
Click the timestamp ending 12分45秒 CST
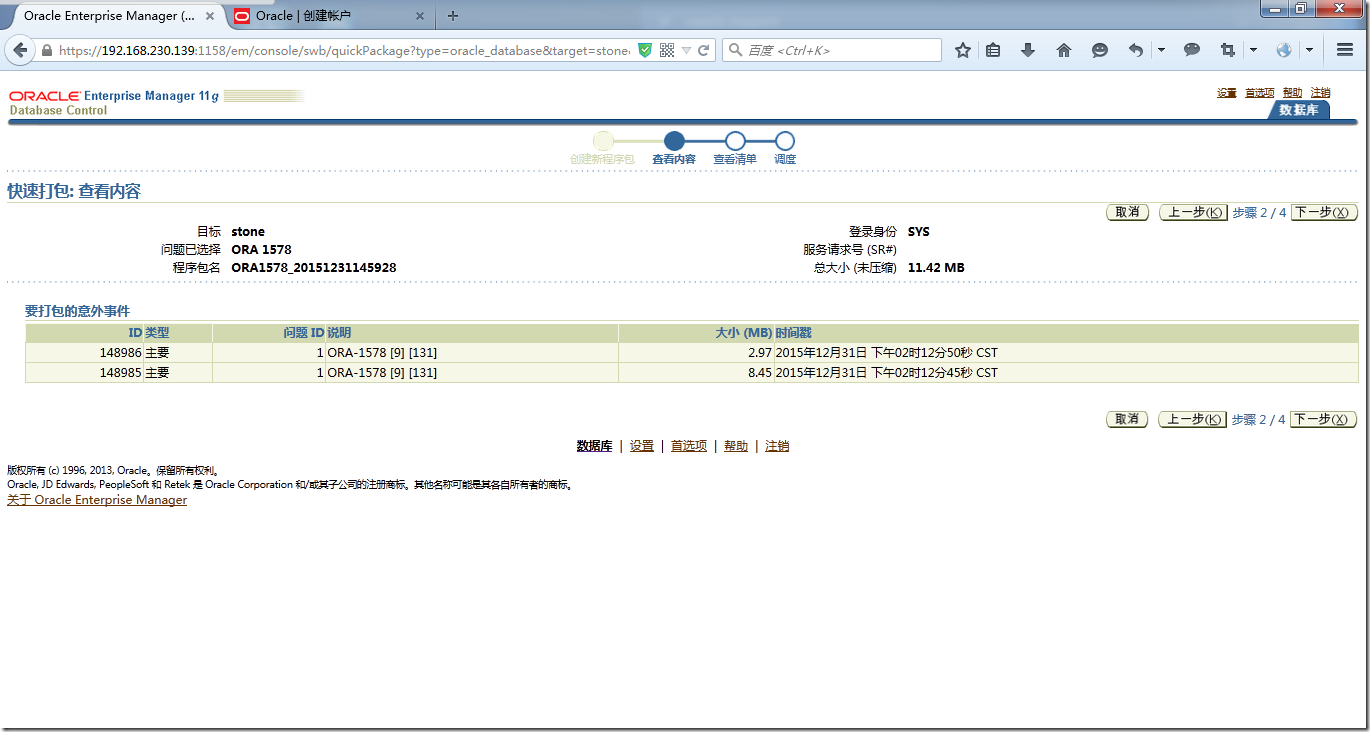[887, 373]
